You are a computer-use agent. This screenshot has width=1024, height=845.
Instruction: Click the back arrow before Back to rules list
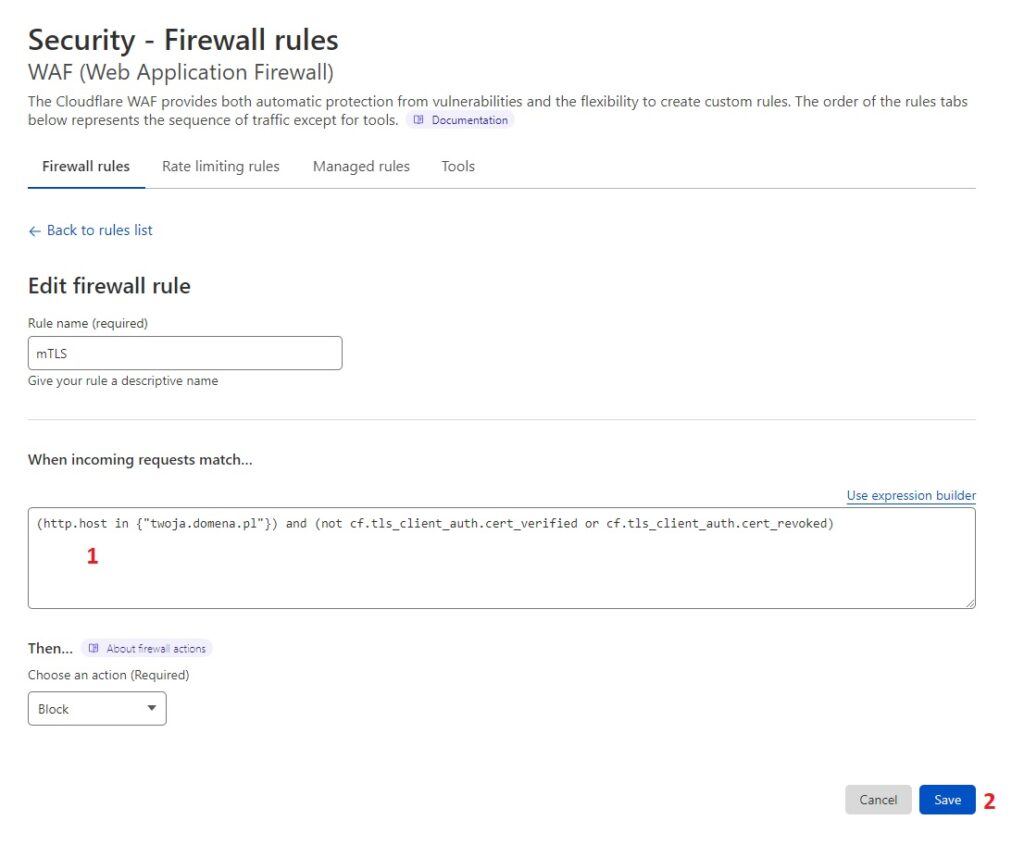coord(34,230)
